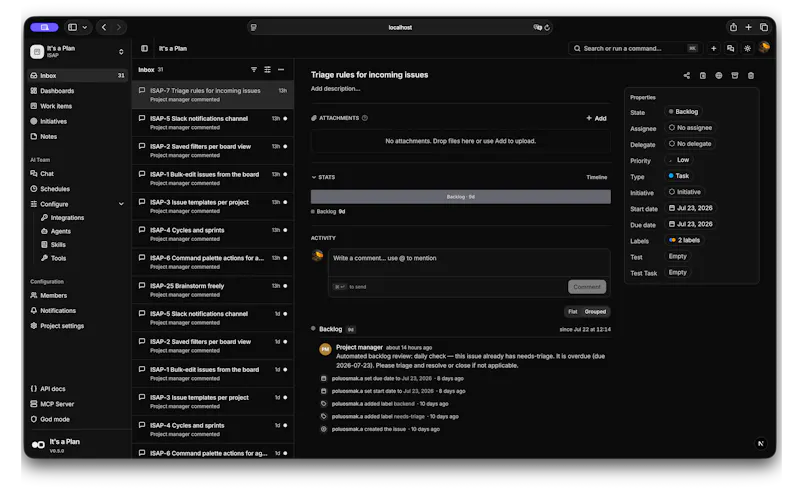The image size is (800, 490).
Task: Click Add to upload an attachment
Action: click(x=596, y=118)
